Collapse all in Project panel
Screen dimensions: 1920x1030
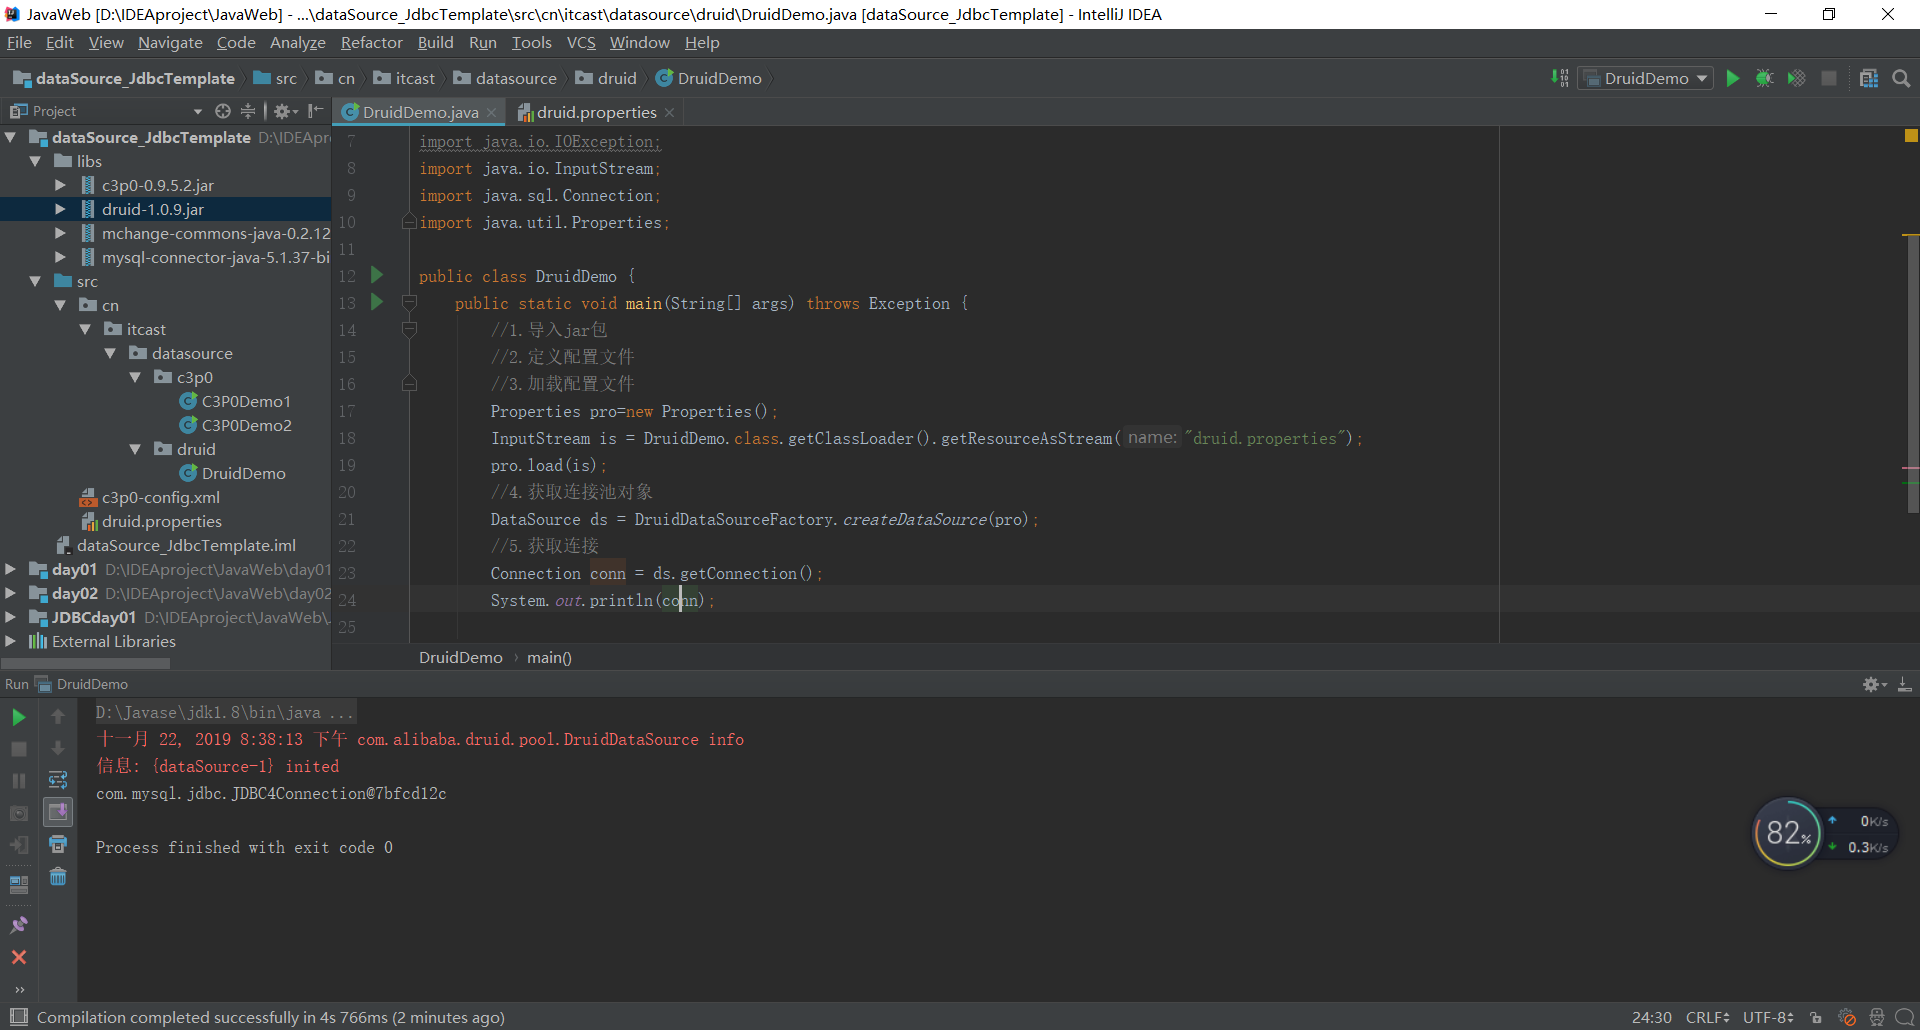click(248, 111)
